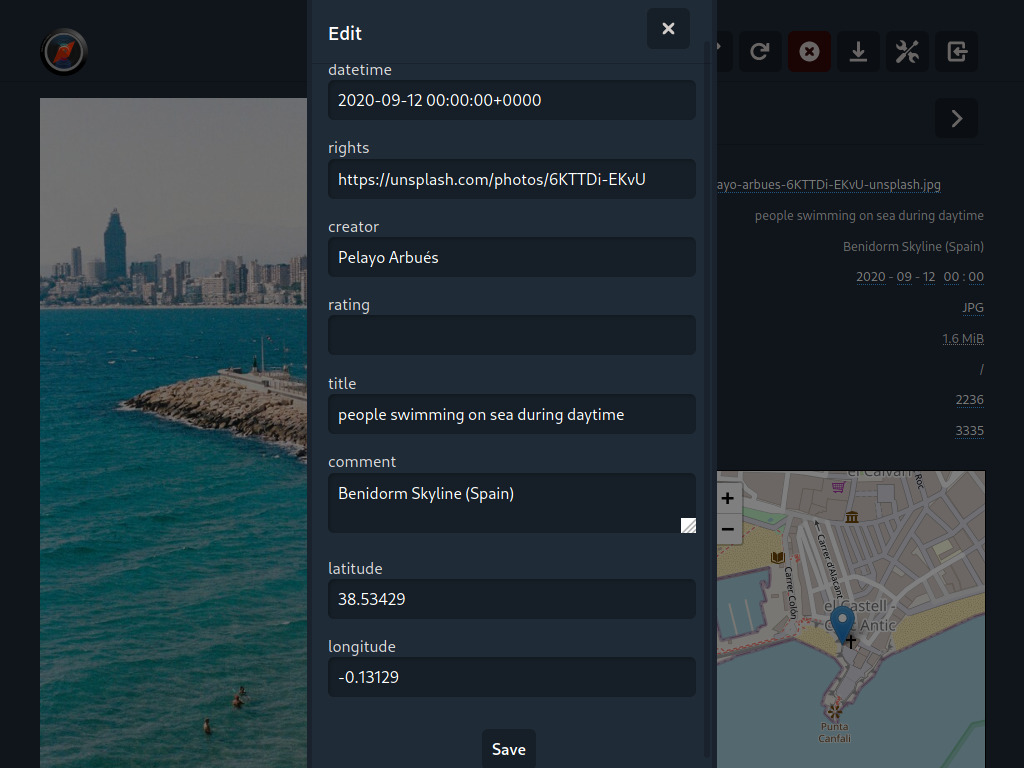Click the rights URL input field
The image size is (1024, 768).
point(512,179)
